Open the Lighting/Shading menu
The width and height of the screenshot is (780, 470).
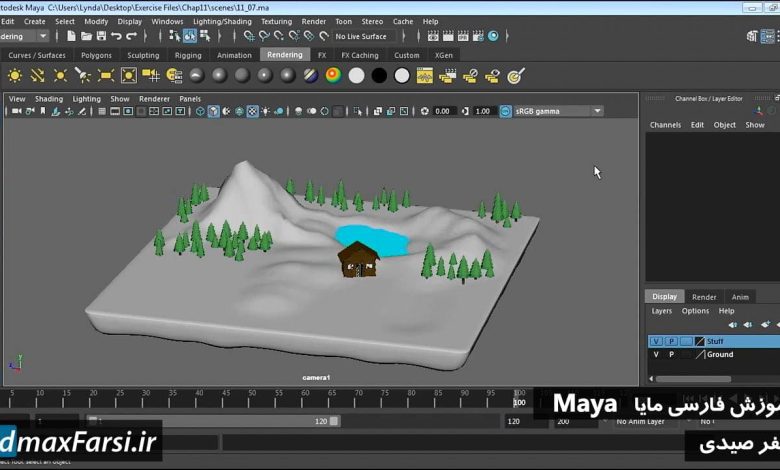(x=222, y=21)
